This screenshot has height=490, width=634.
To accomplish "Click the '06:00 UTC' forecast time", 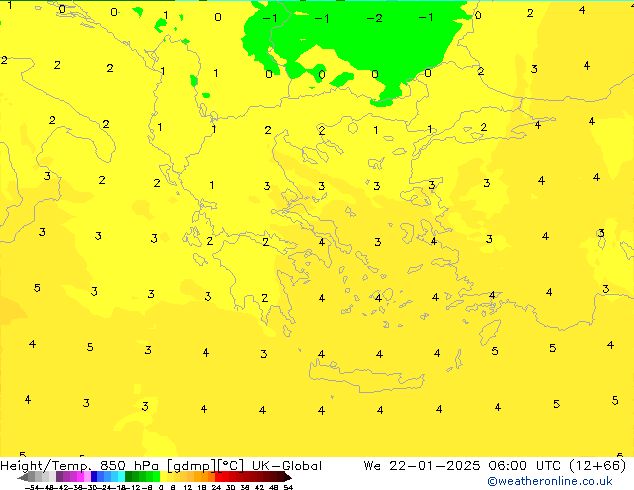I will pyautogui.click(x=524, y=466).
